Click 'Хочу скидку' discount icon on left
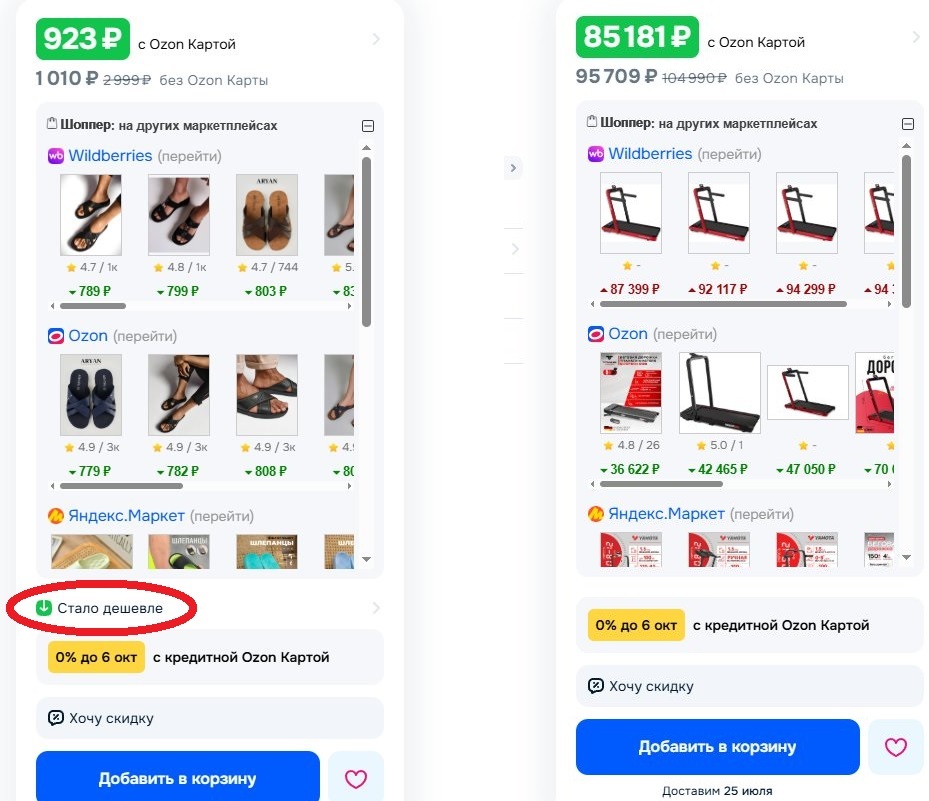929x801 pixels. tap(56, 718)
